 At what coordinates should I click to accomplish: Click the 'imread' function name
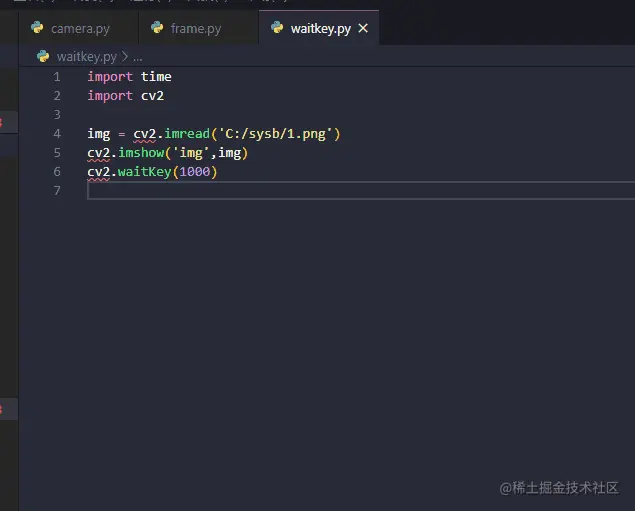pyautogui.click(x=187, y=134)
